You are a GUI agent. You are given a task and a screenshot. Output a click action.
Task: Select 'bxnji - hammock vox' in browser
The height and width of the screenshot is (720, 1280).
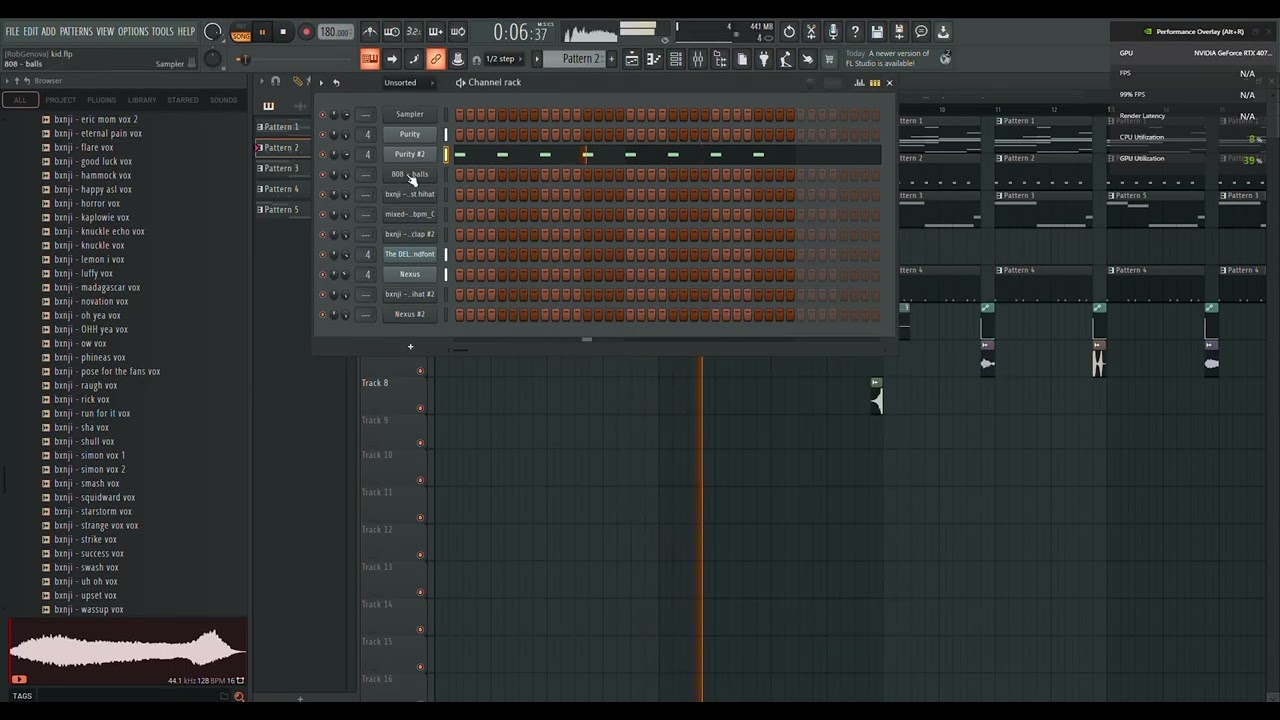(92, 175)
